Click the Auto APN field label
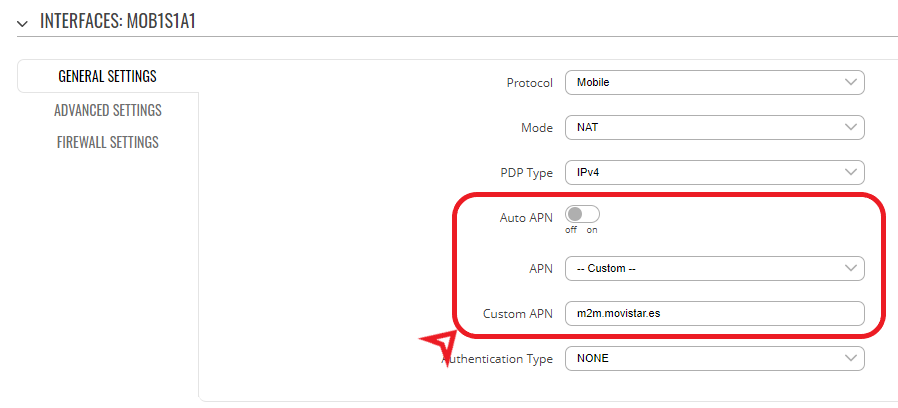 click(x=526, y=217)
